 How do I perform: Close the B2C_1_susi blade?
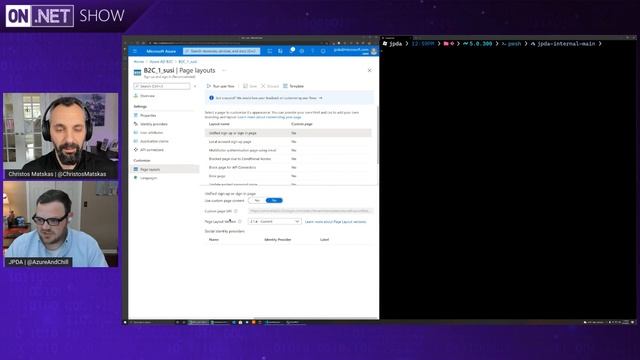click(370, 70)
